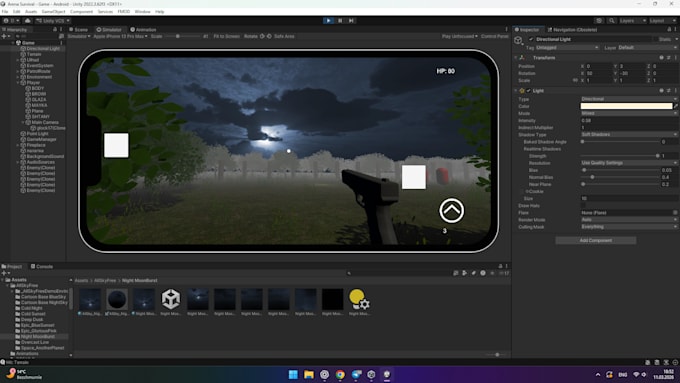Open the Layout dropdown
Viewport: 680px width, 383px height.
click(662, 20)
